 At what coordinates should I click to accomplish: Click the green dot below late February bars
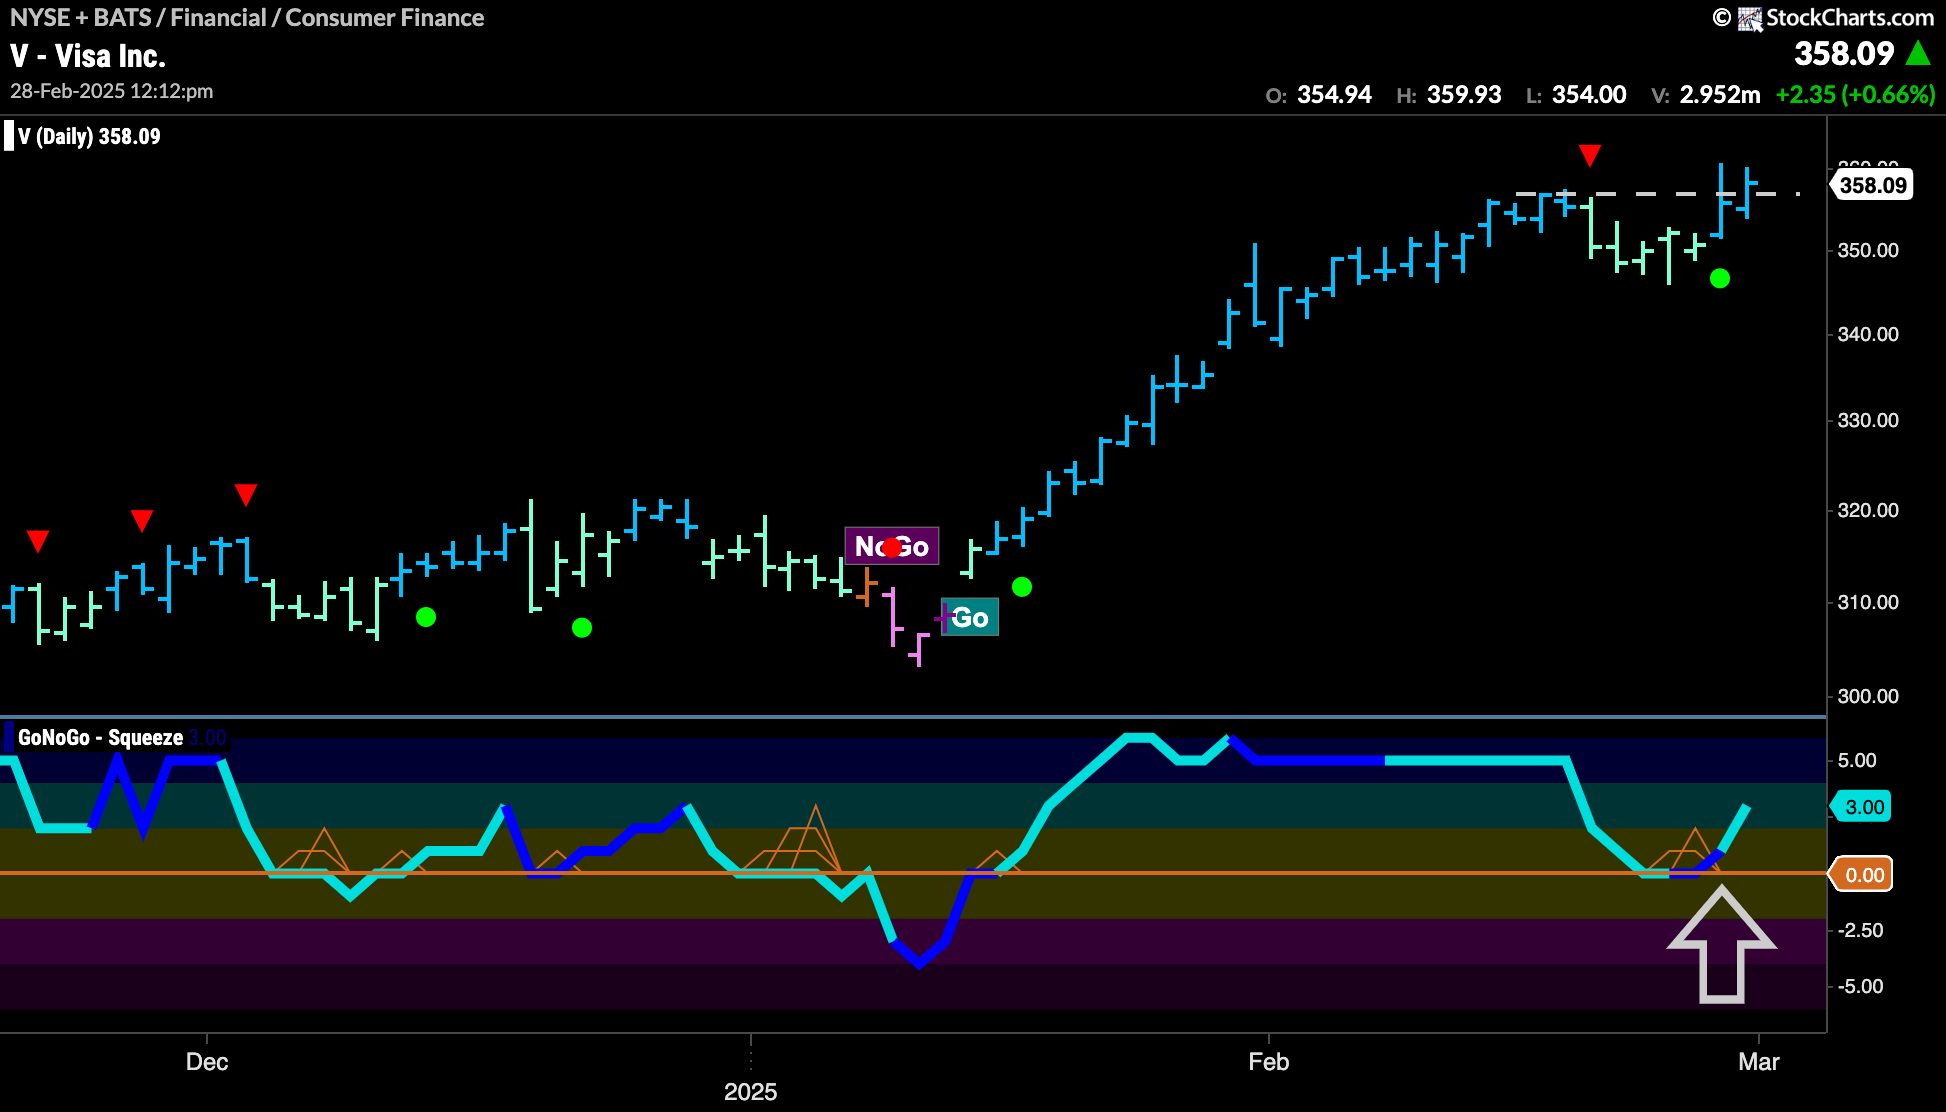pos(1720,278)
